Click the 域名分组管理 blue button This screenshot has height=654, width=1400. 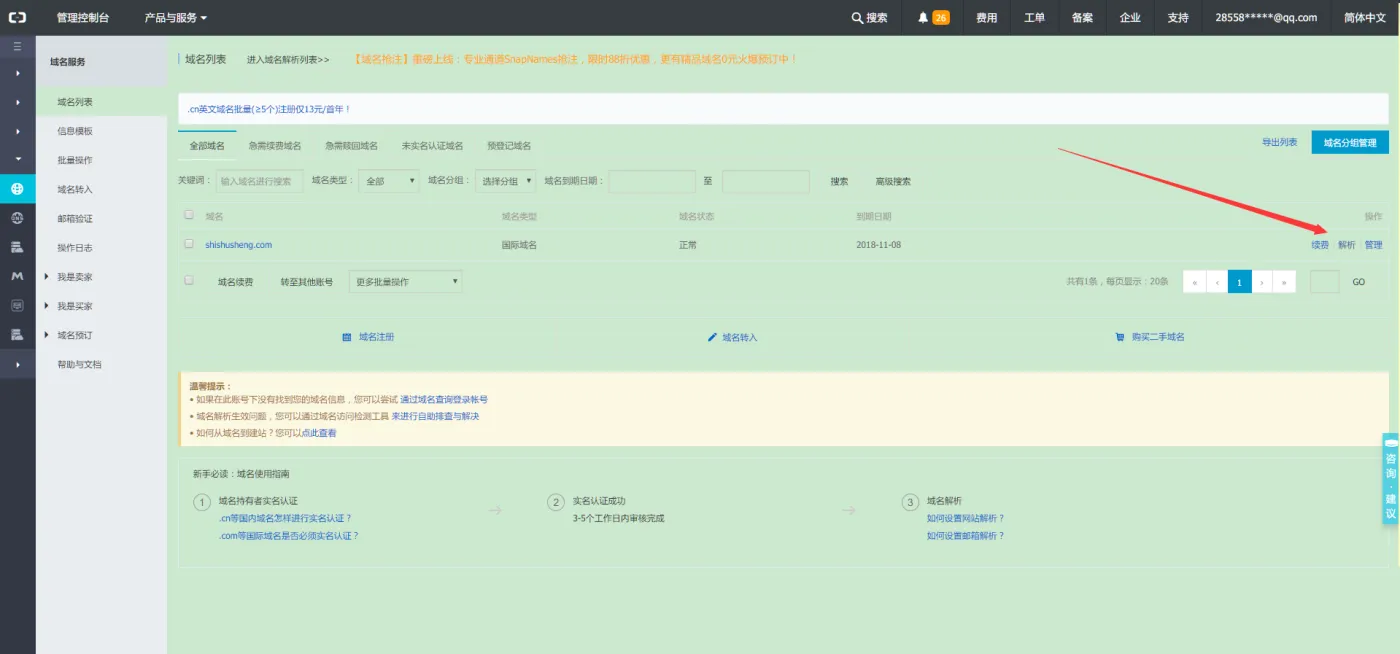tap(1349, 143)
